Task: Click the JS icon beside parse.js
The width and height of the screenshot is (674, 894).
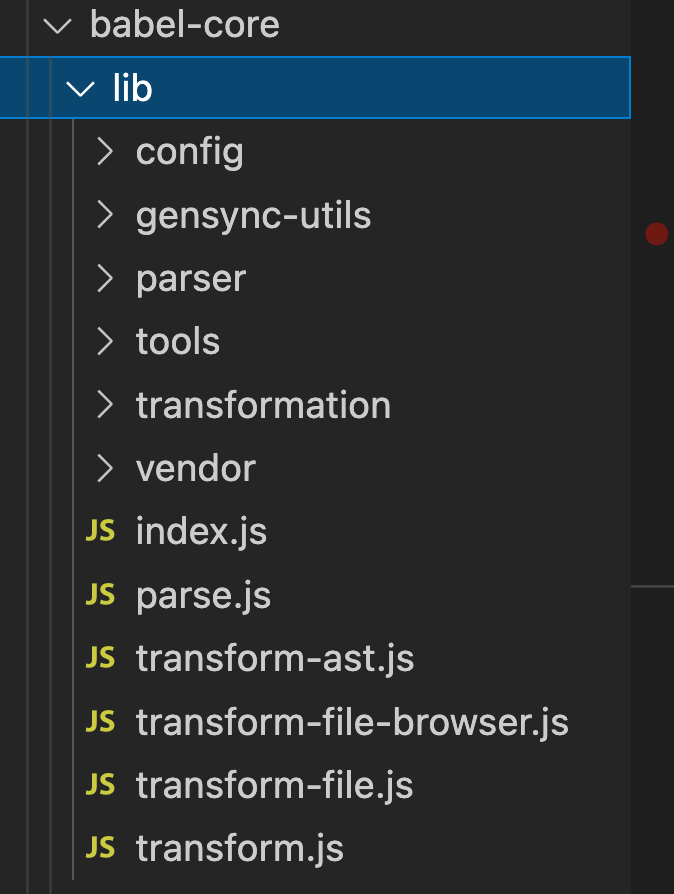Action: [101, 594]
